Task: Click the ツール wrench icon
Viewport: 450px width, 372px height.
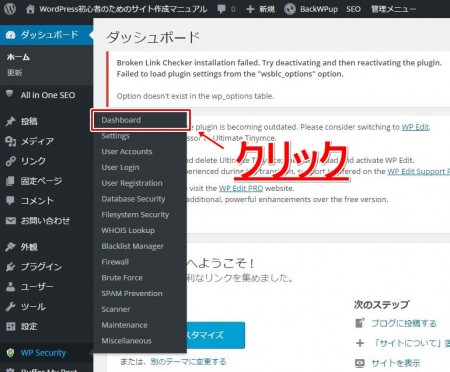Action: [x=10, y=306]
